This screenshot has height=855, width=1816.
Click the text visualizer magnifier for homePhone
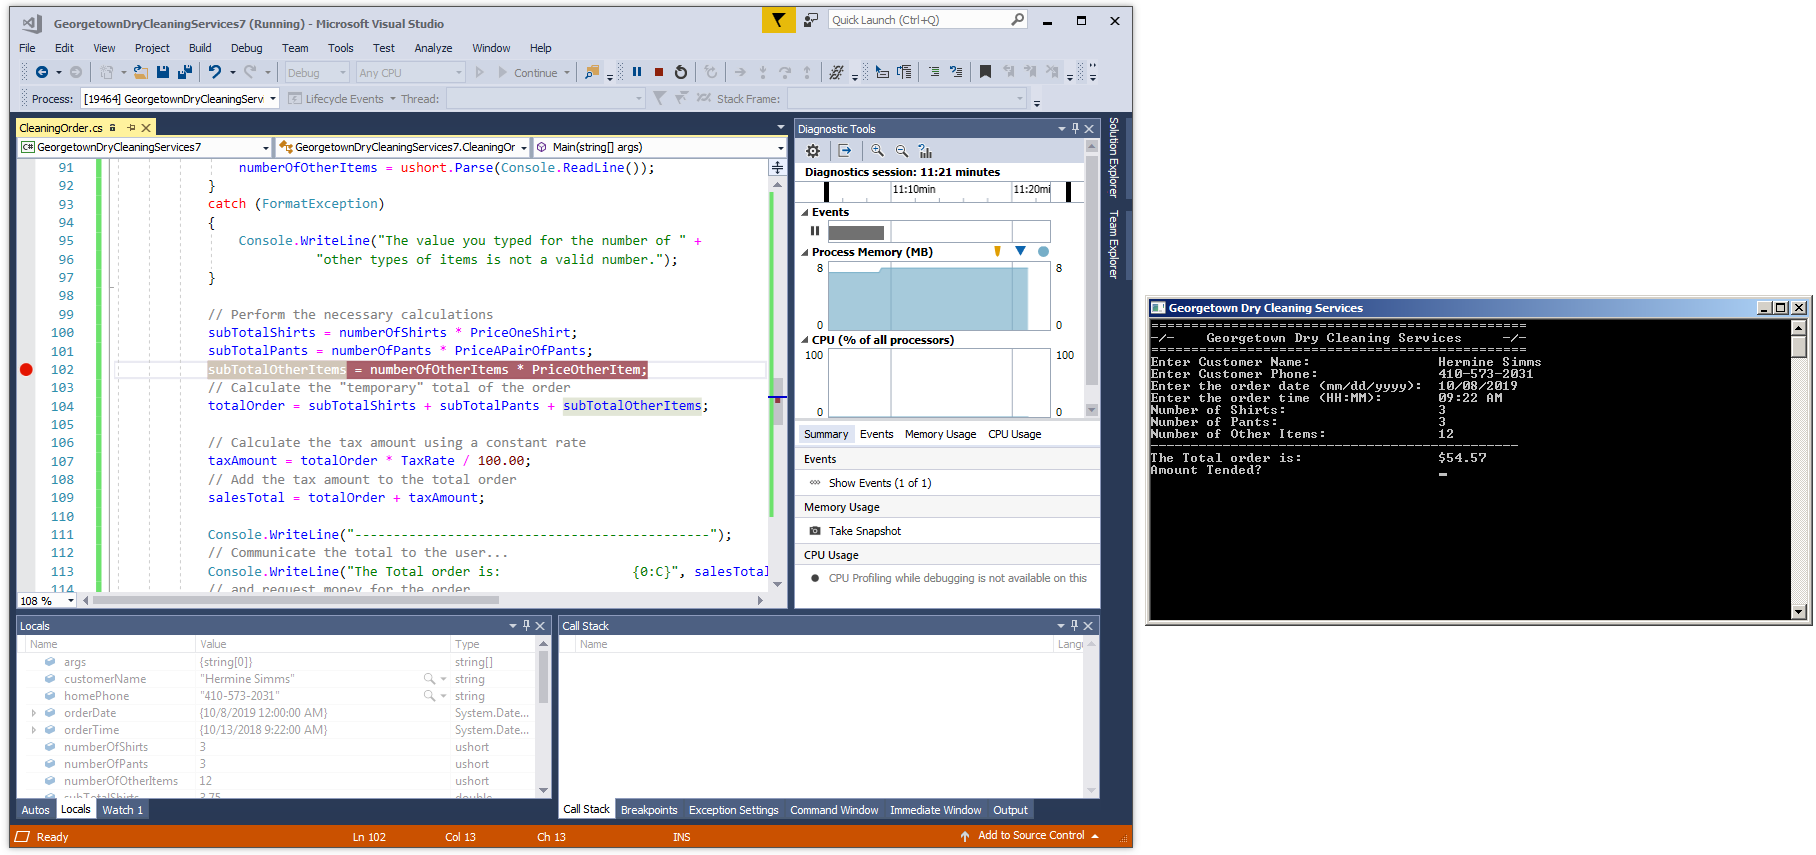coord(429,696)
